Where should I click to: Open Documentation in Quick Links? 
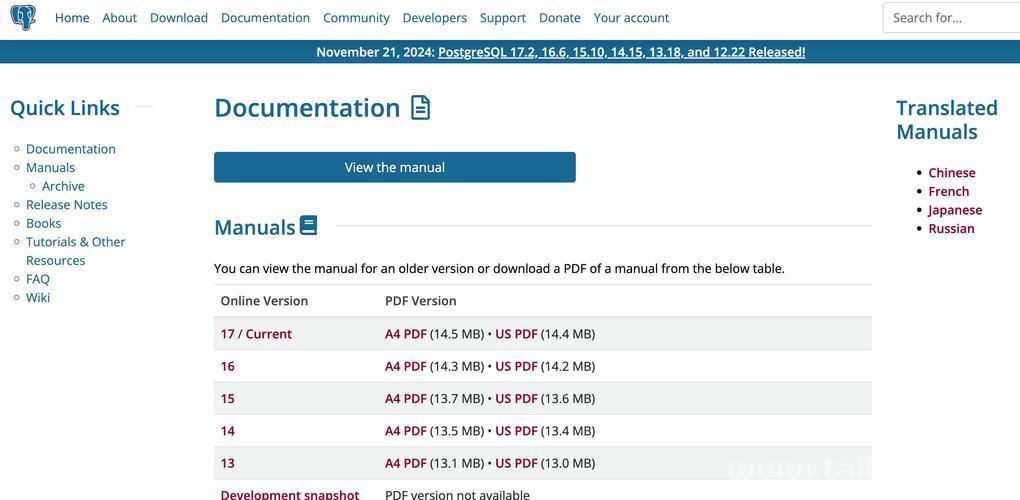pyautogui.click(x=71, y=149)
